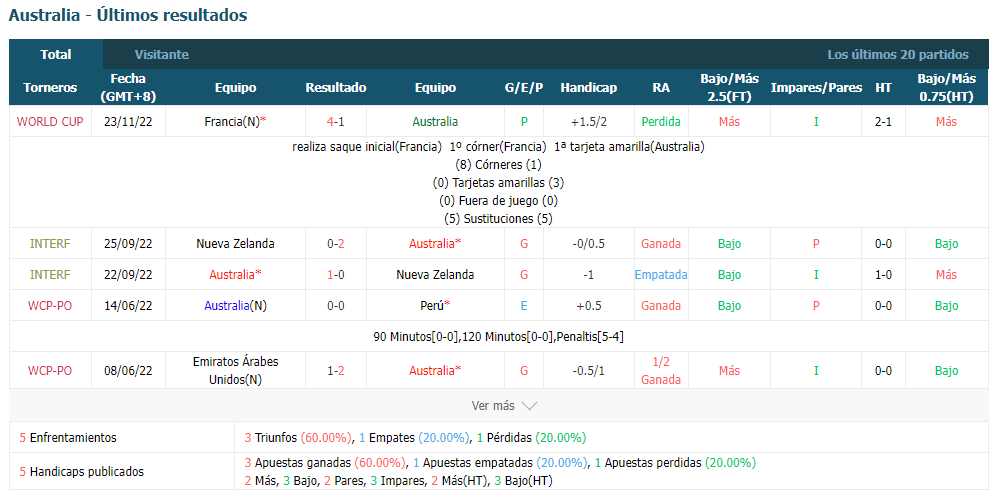Open the 'Los últimos 20 partidos' selector
Image resolution: width=998 pixels, height=498 pixels.
[897, 55]
